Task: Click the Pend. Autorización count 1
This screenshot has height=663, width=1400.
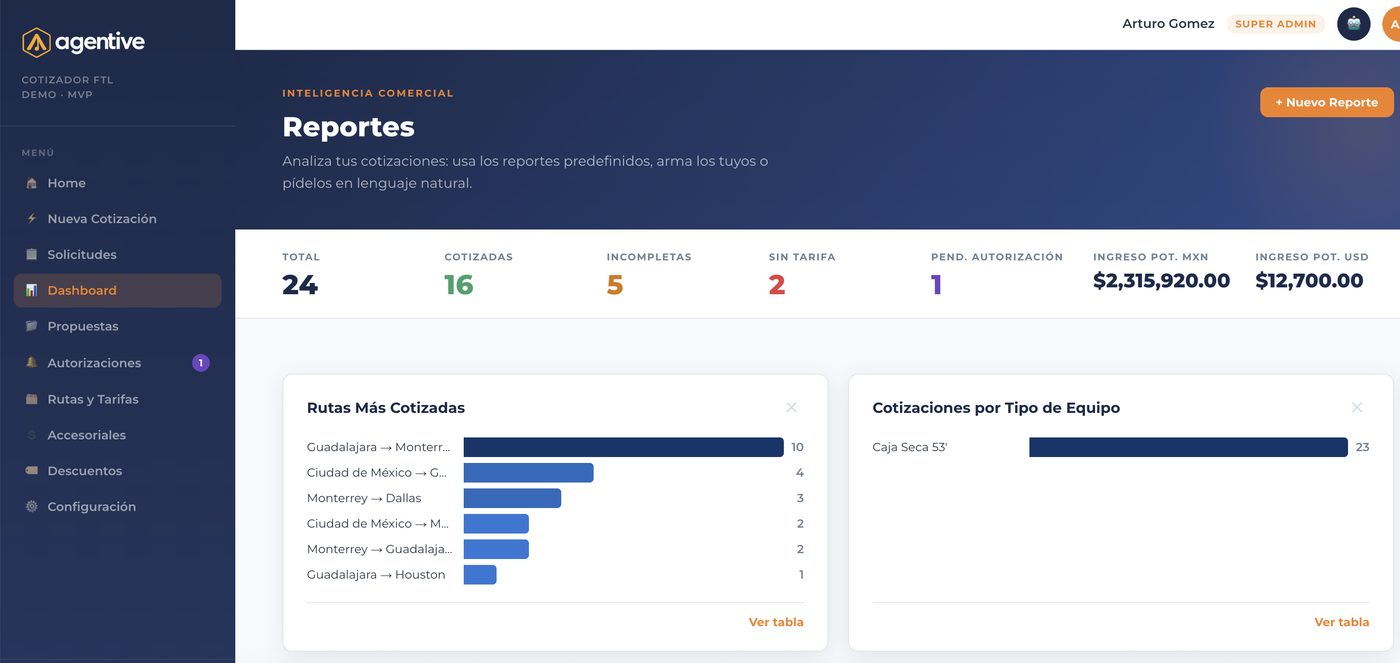Action: pos(937,285)
